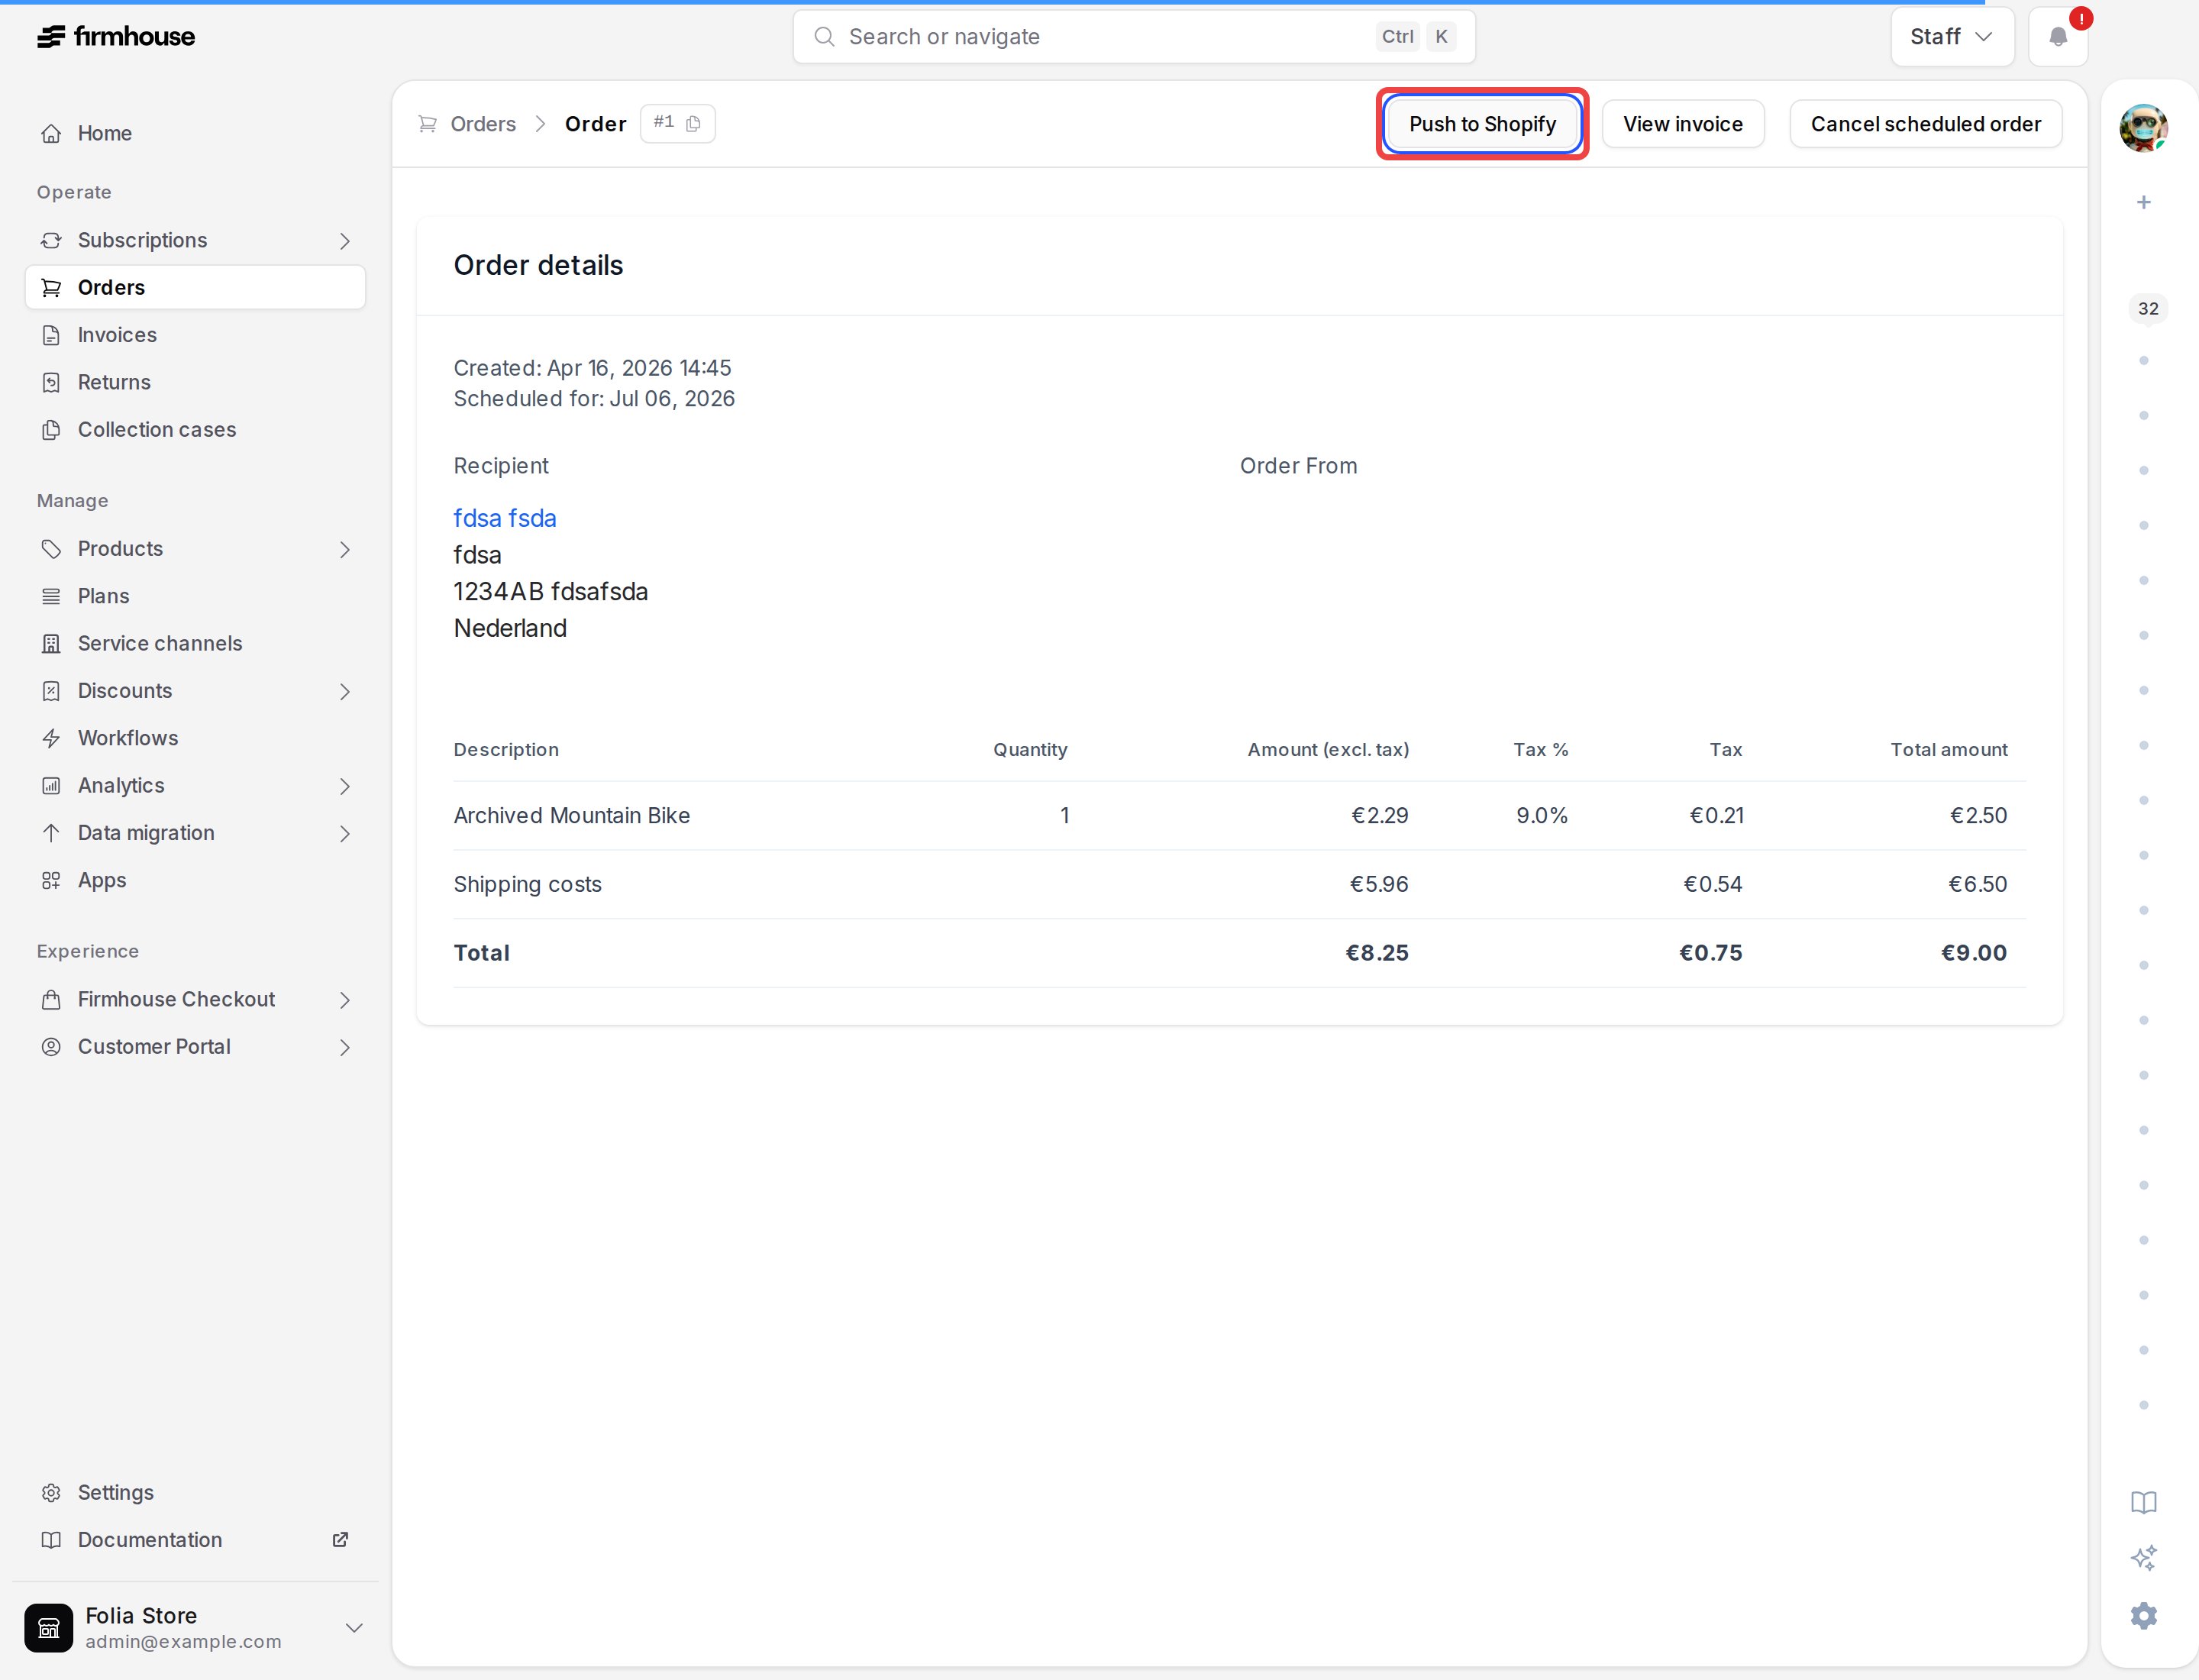The width and height of the screenshot is (2199, 1680).
Task: Click the 32 badge in right rail
Action: pos(2148,309)
